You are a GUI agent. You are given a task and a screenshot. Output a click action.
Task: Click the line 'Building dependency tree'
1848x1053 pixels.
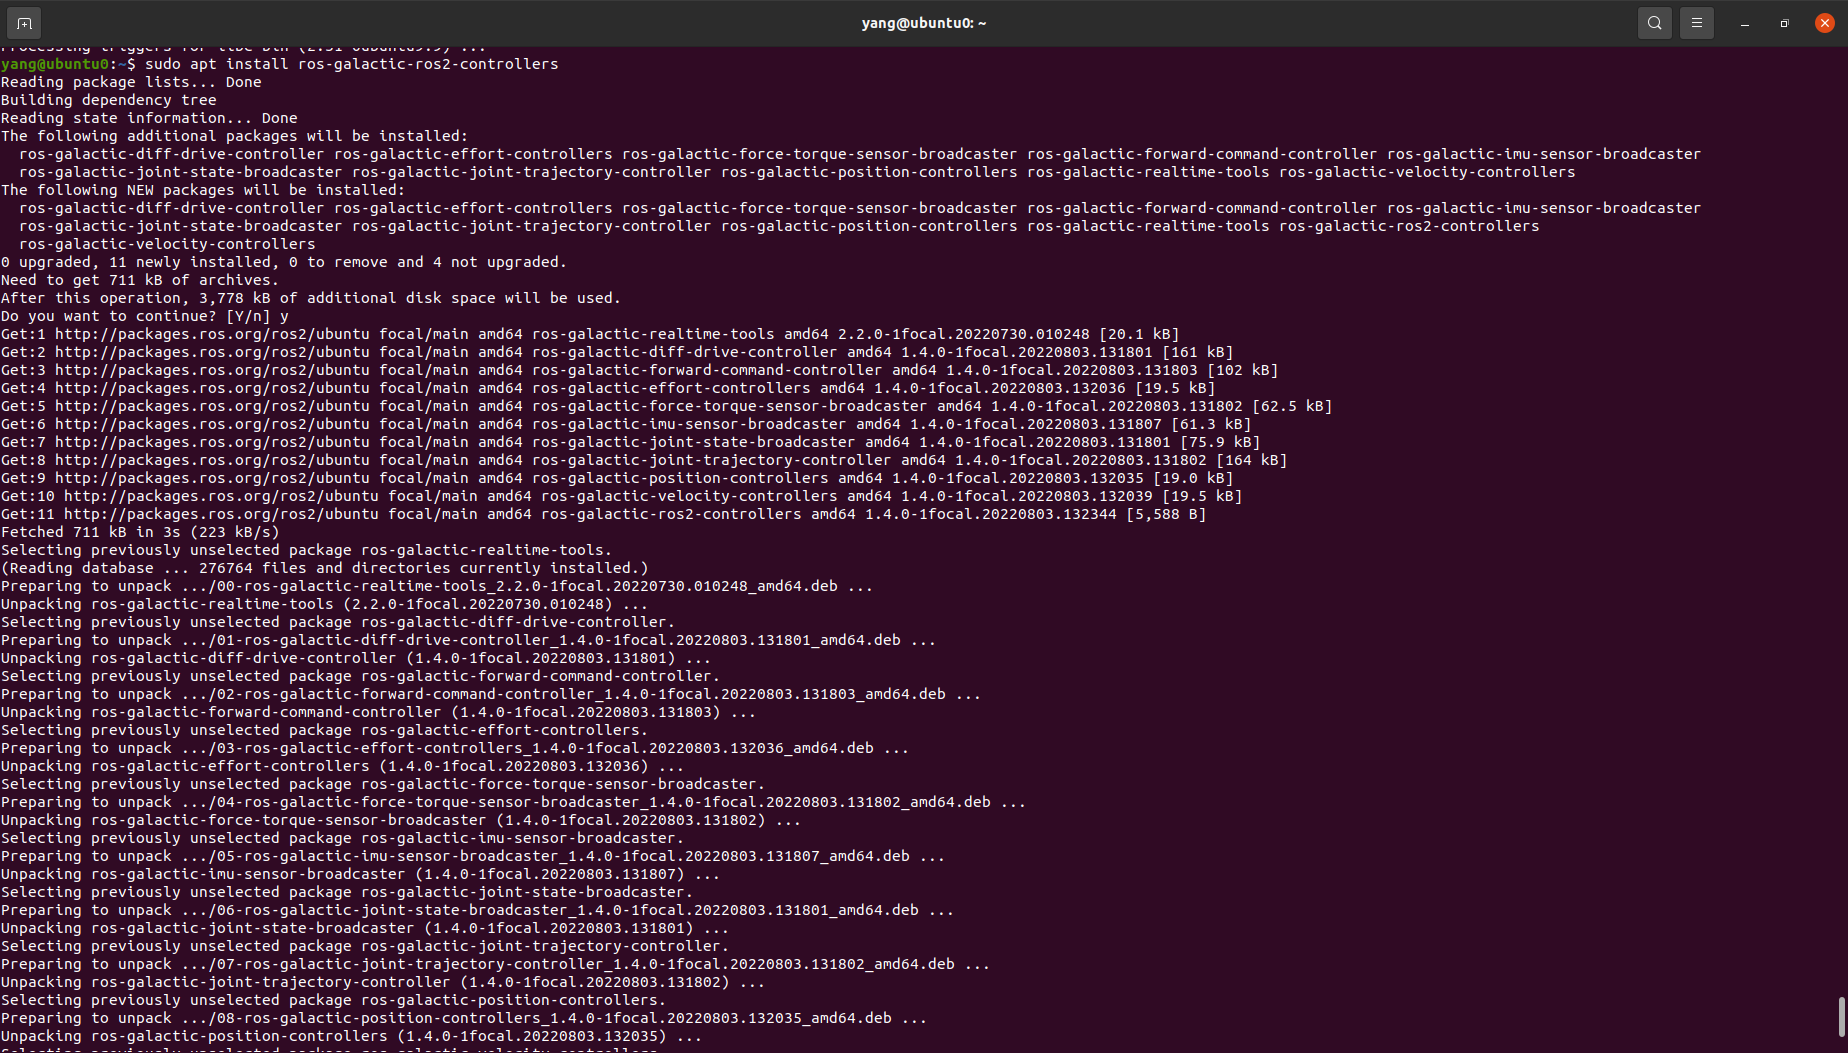[x=109, y=100]
